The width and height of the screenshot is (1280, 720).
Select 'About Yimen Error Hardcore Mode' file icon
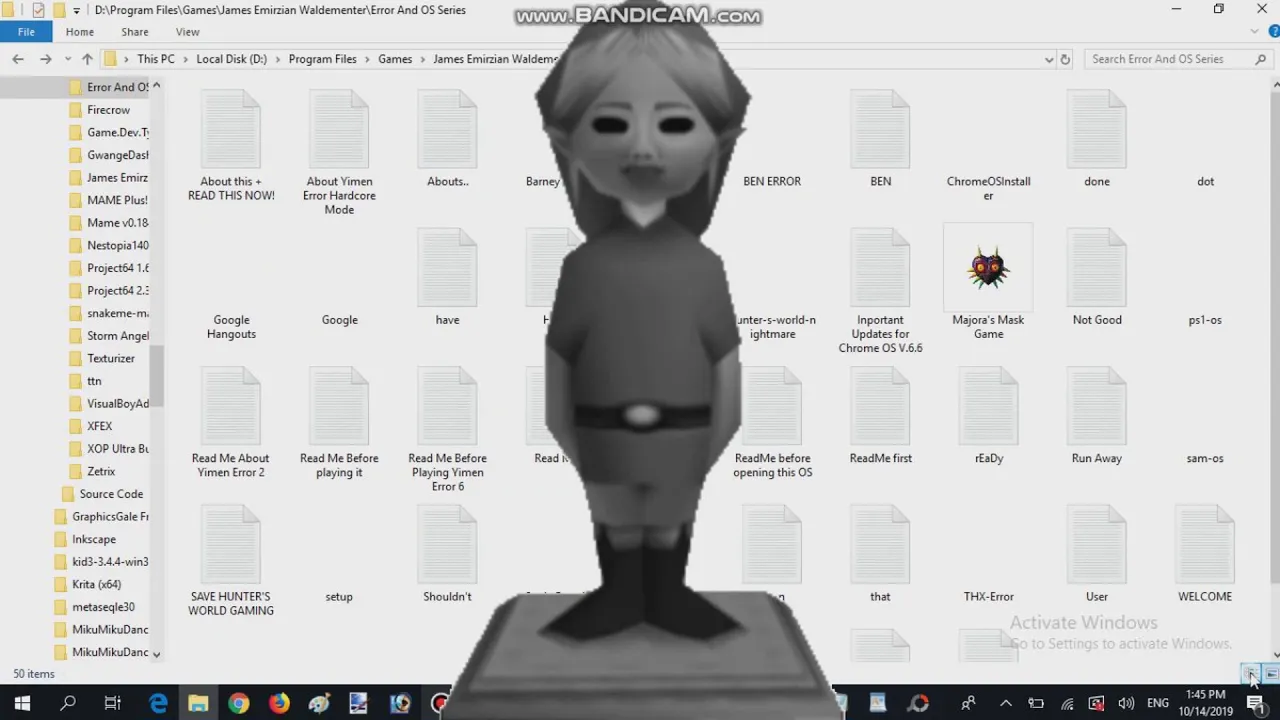click(339, 129)
